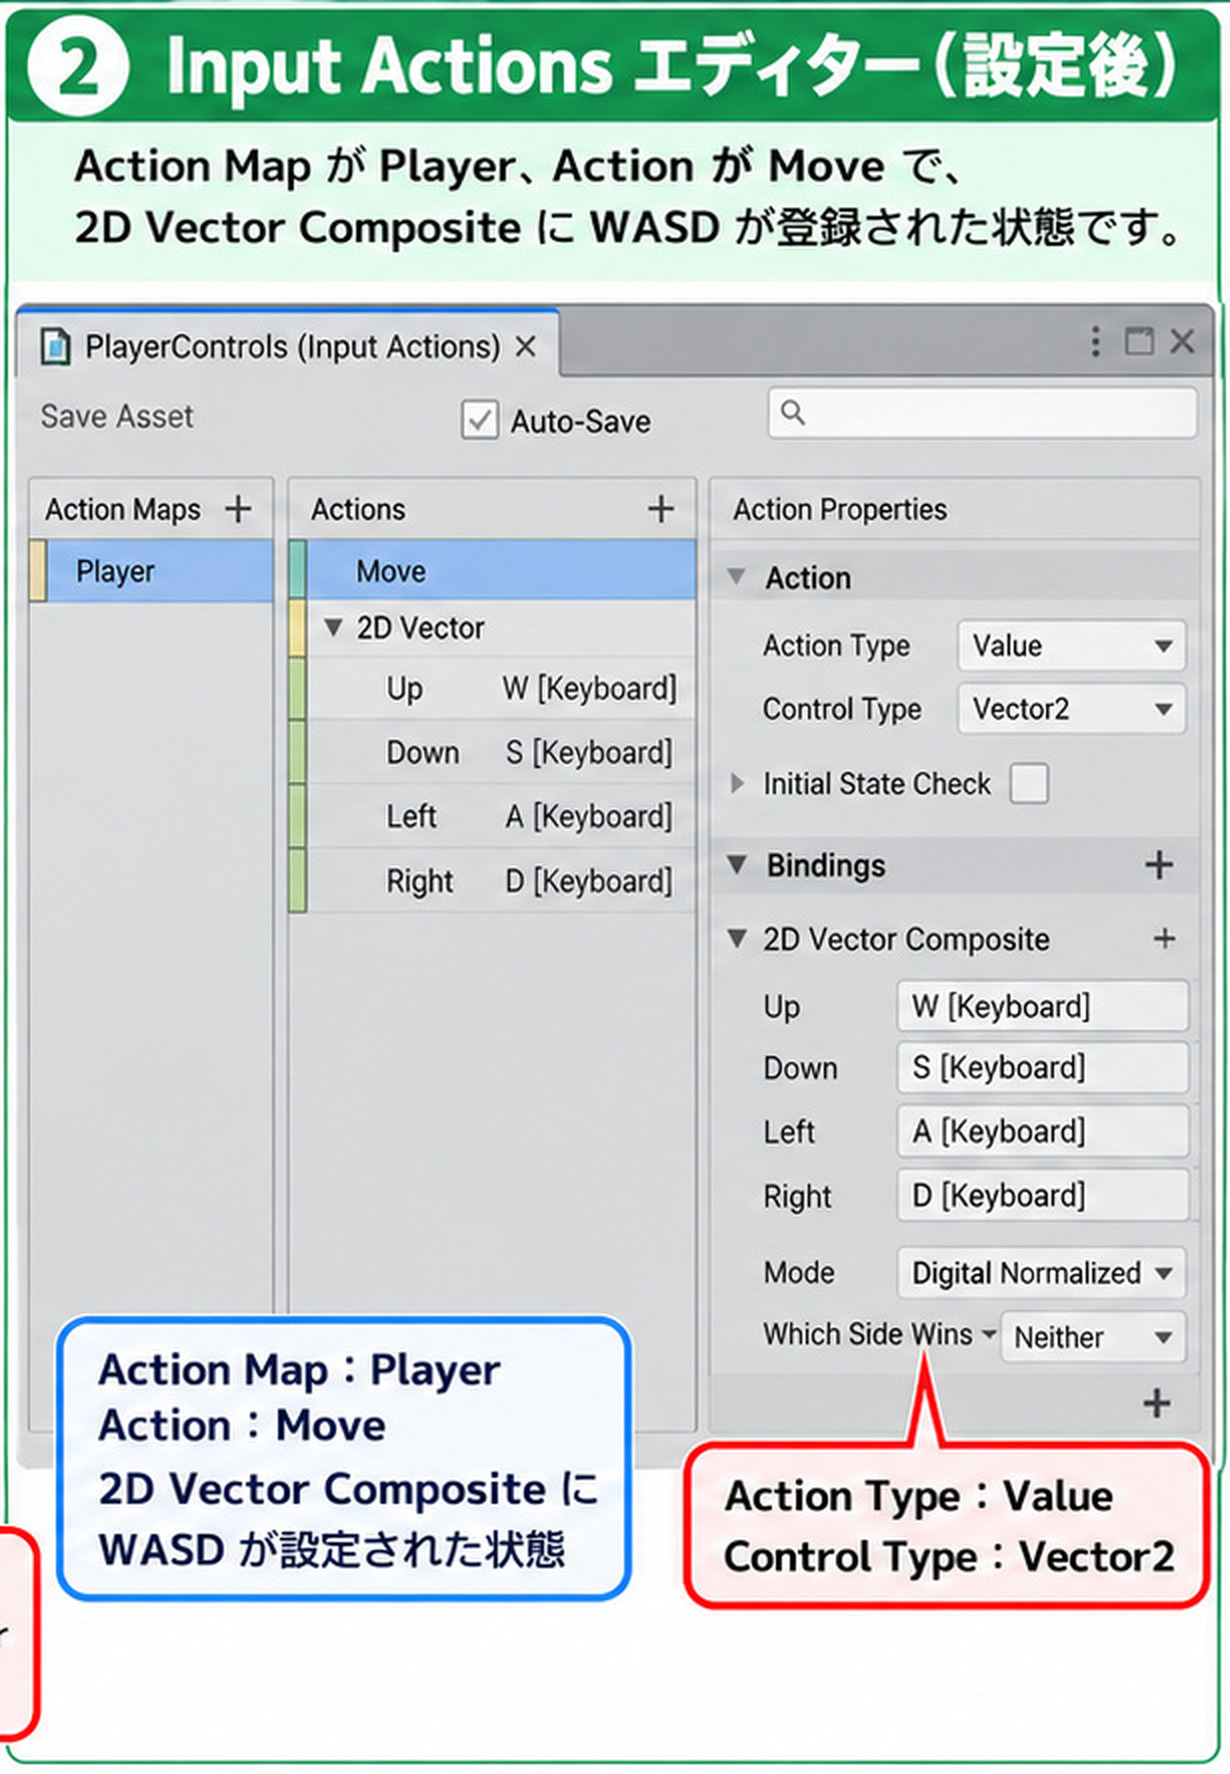Open the Neither dropdown for side wins
The image size is (1230, 1774).
tap(1093, 1337)
